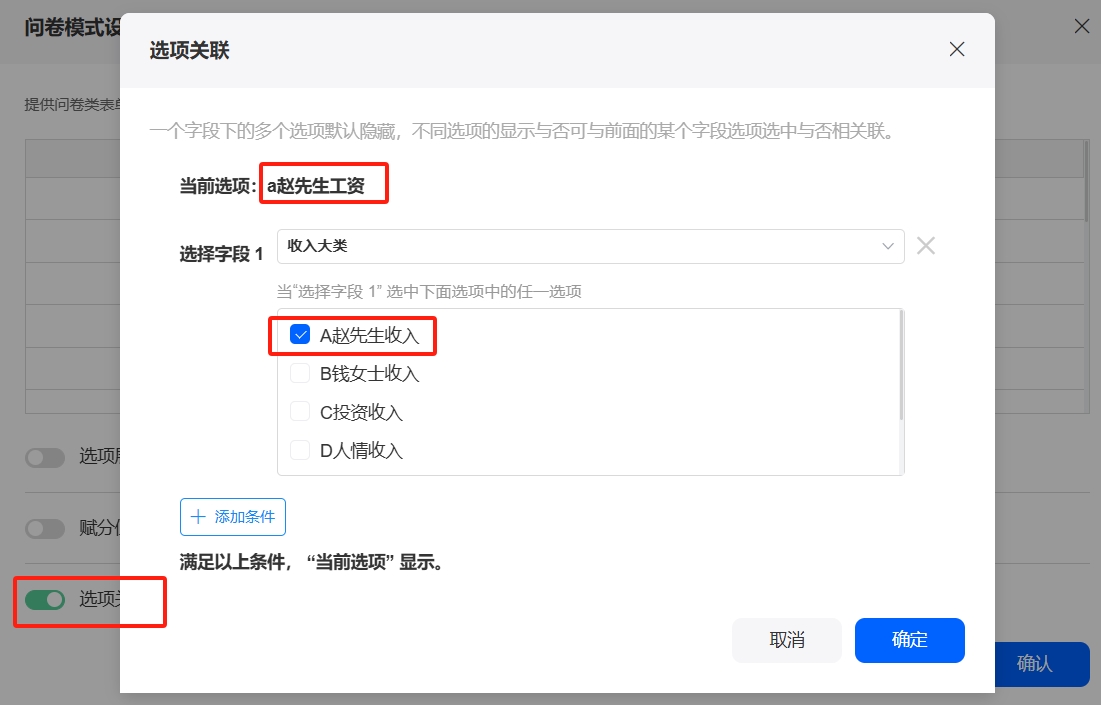Viewport: 1101px width, 705px height.
Task: Remove 选择字段 1 condition with X icon
Action: (926, 246)
